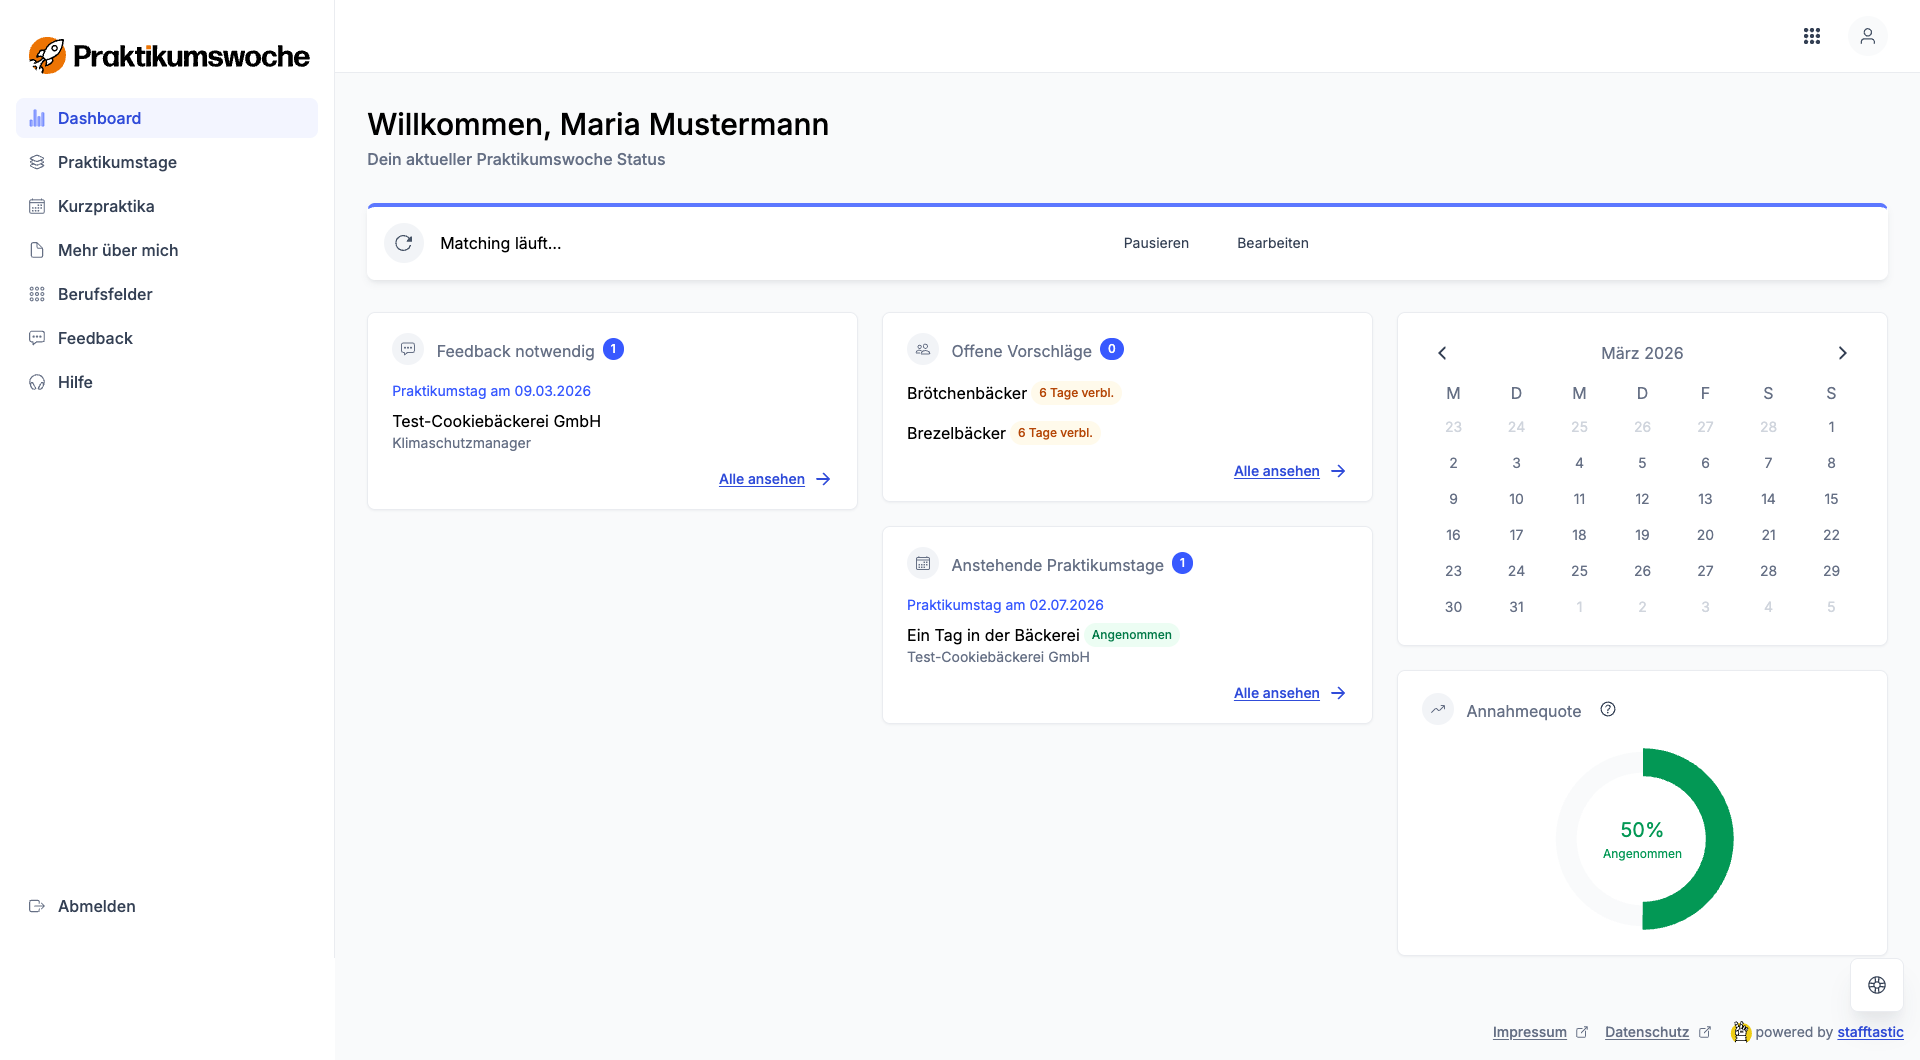Open the user profile icon

pyautogui.click(x=1867, y=36)
